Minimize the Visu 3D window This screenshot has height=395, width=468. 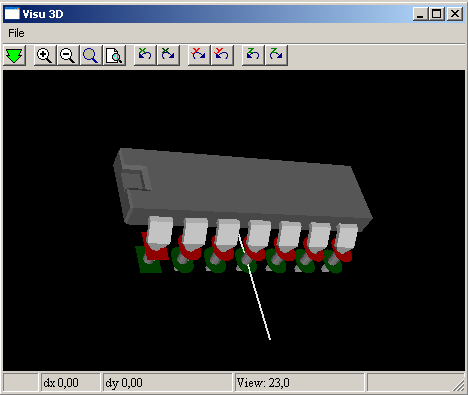420,14
